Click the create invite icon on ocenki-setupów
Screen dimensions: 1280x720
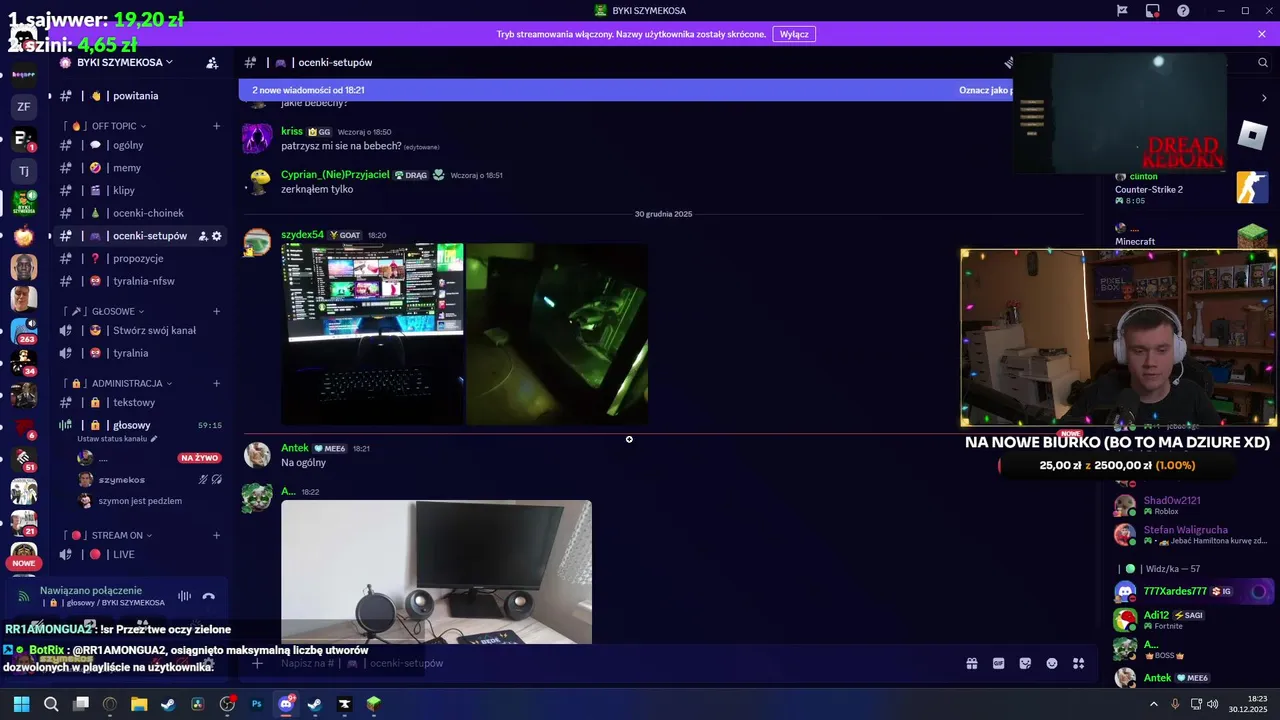pyautogui.click(x=203, y=236)
